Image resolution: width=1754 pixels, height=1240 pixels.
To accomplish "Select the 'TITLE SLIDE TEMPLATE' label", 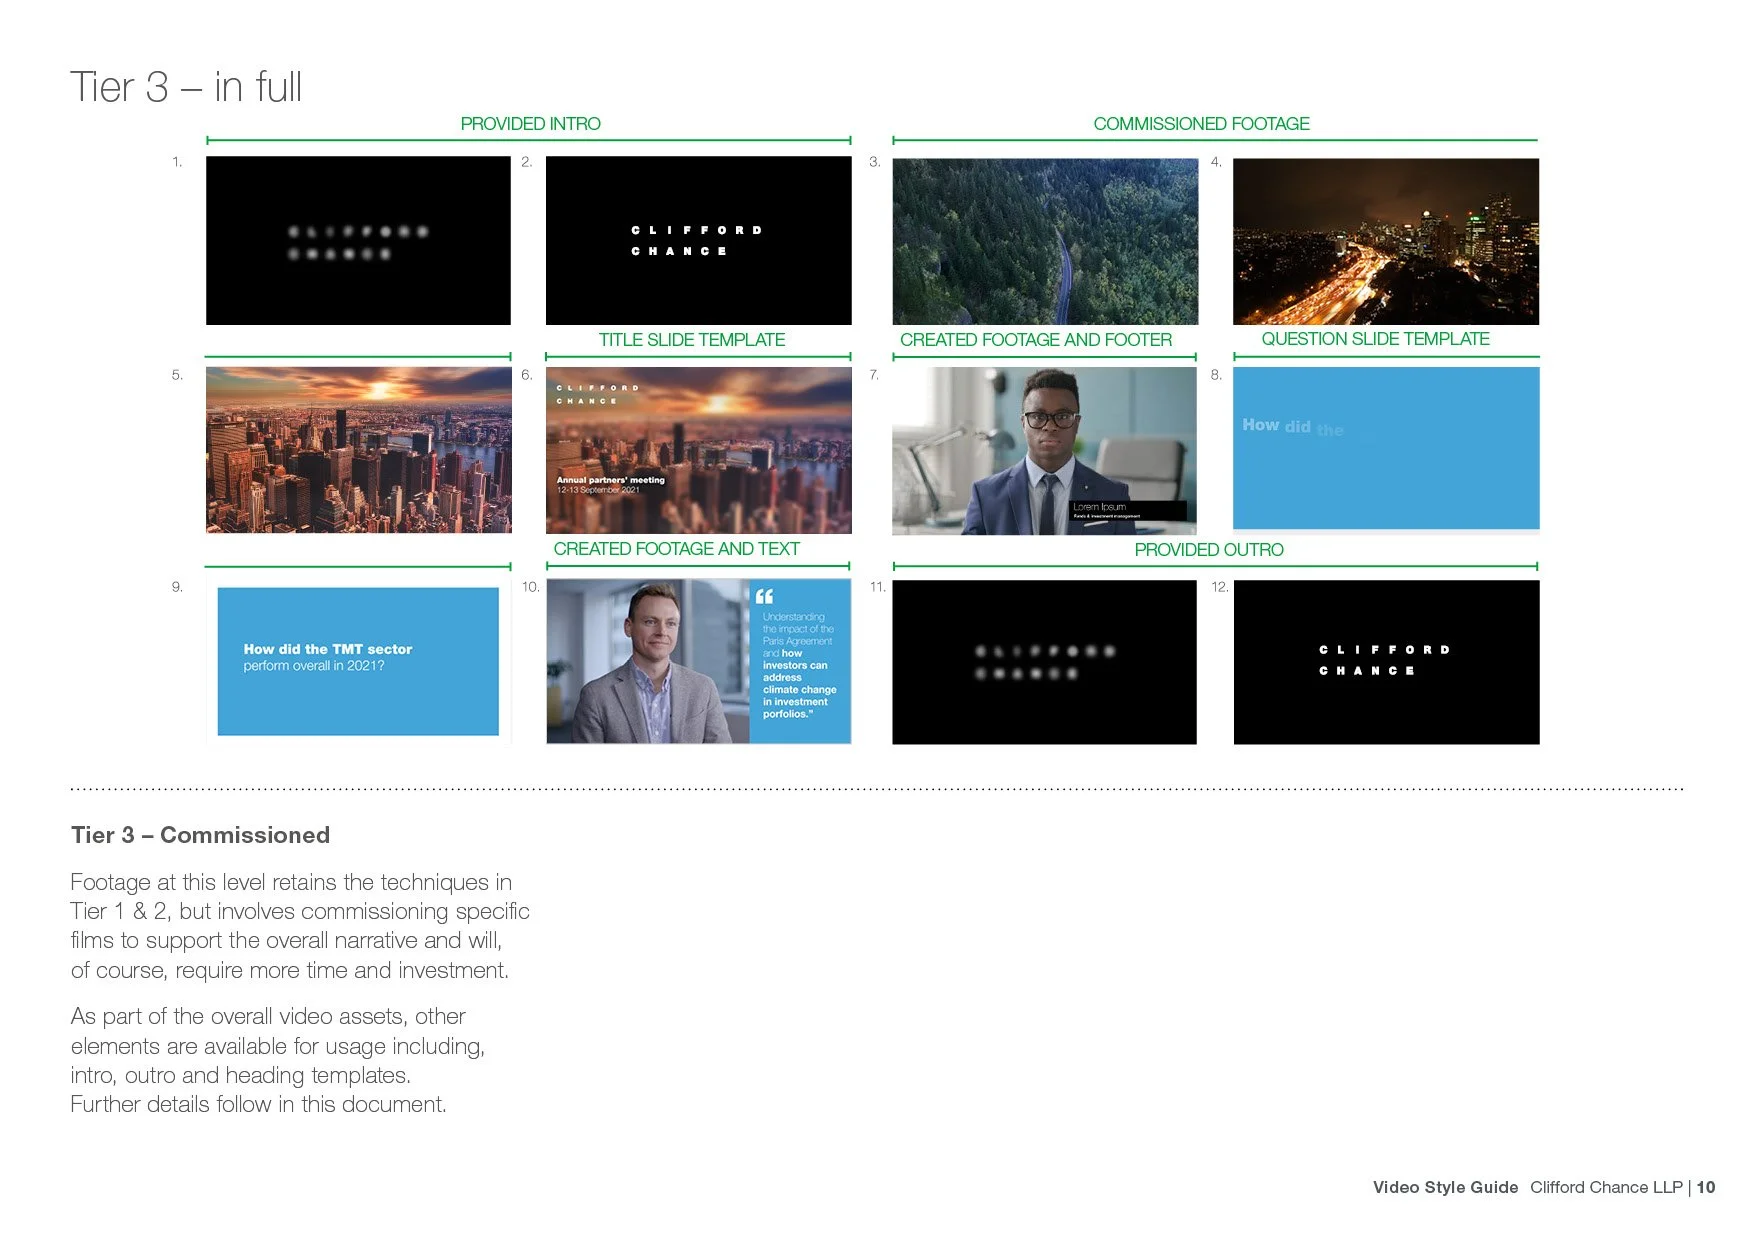I will coord(692,340).
